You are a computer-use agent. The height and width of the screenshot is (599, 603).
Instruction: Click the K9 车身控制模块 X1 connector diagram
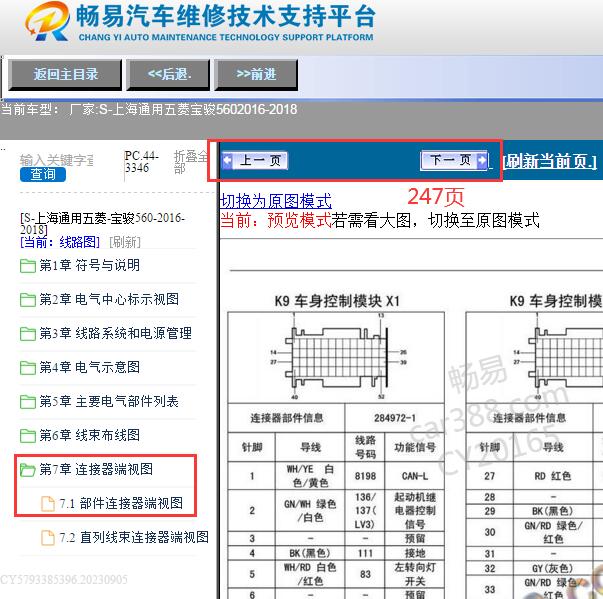336,357
